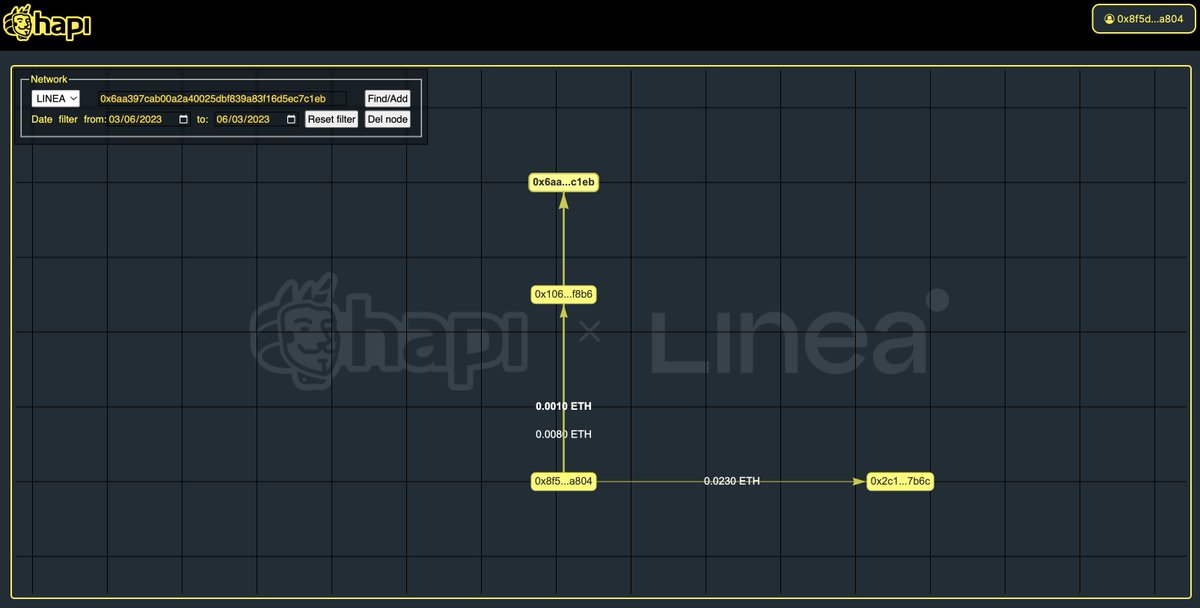The height and width of the screenshot is (608, 1200).
Task: Focus the wallet address input field
Action: click(x=221, y=99)
